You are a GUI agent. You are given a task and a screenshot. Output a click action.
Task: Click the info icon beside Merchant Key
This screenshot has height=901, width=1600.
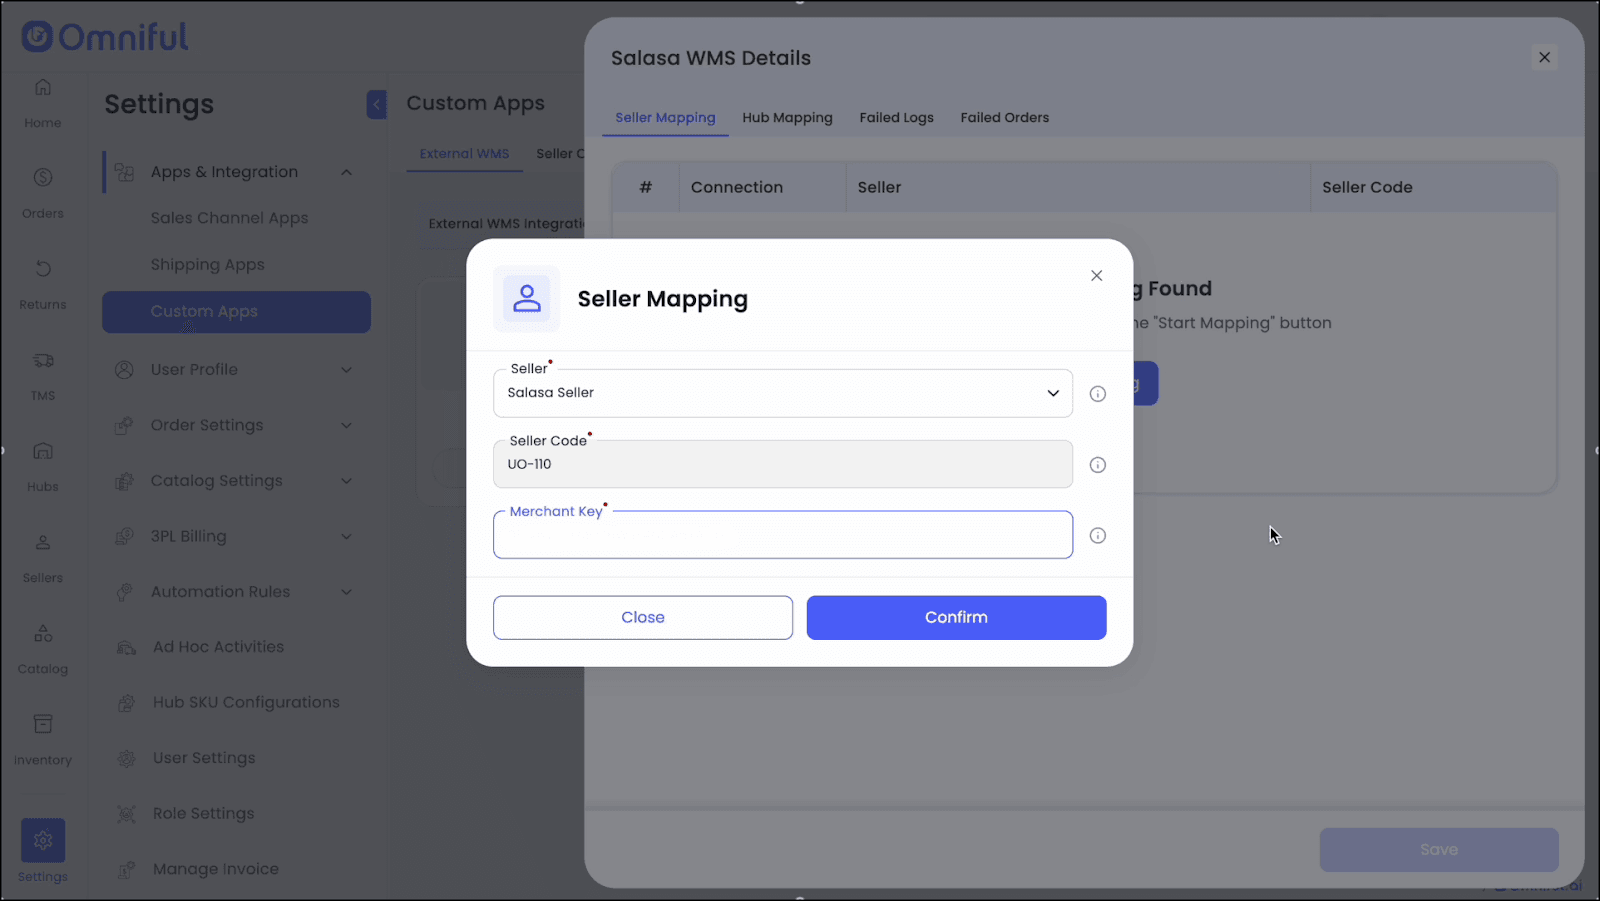1097,536
